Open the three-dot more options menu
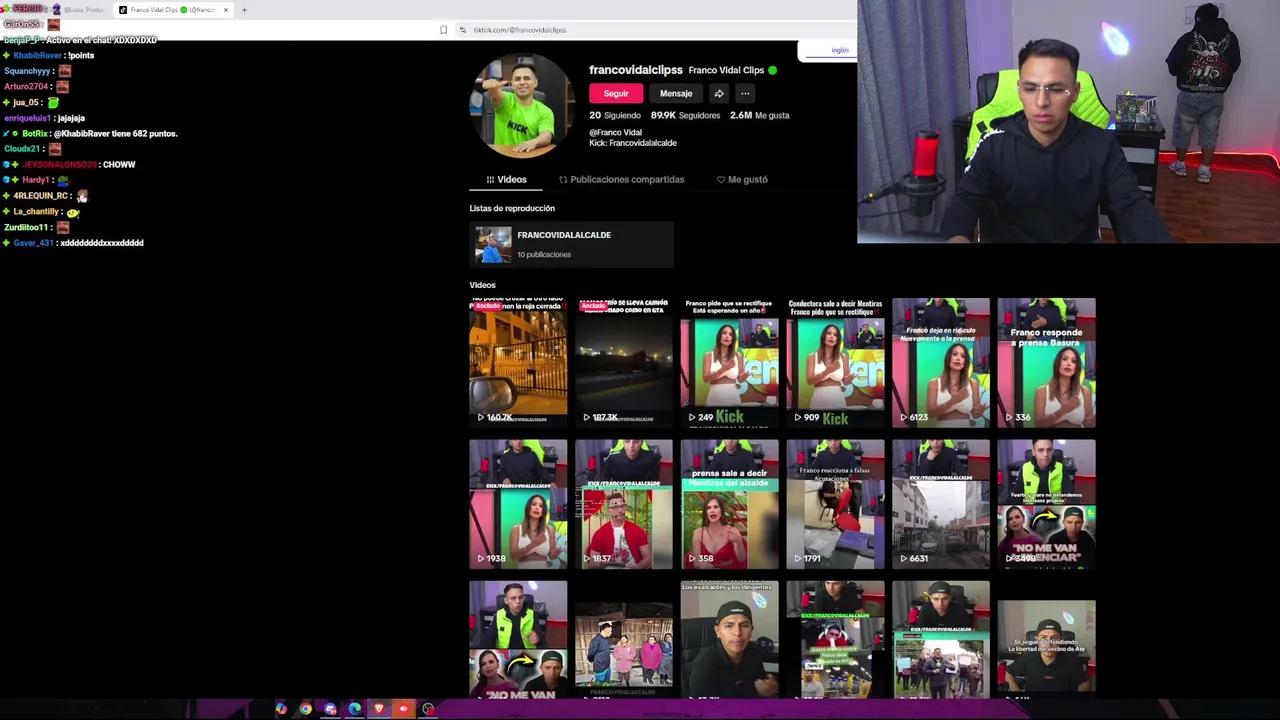Viewport: 1280px width, 720px height. [745, 93]
